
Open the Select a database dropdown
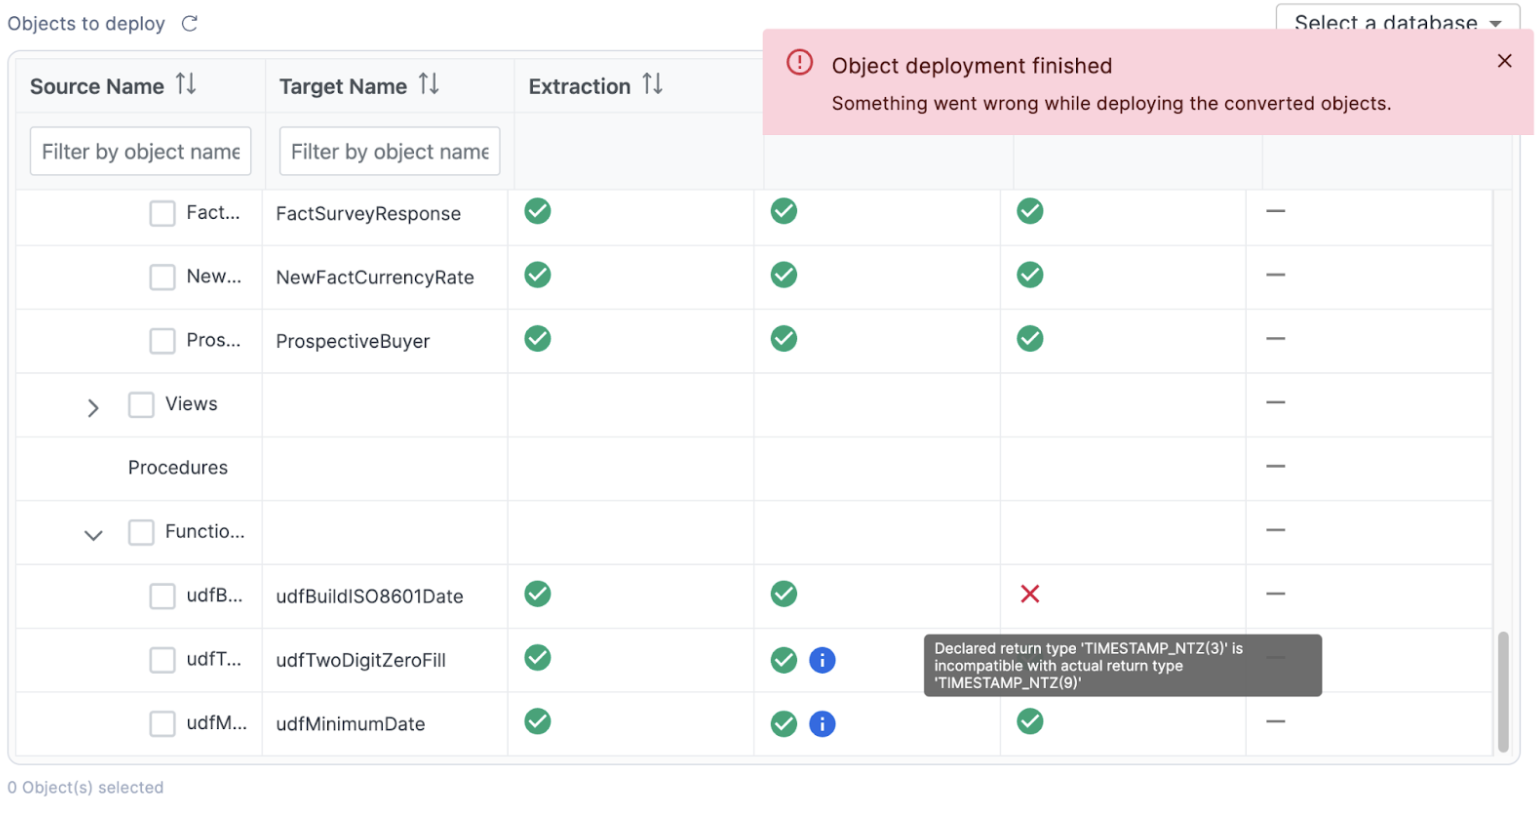[x=1396, y=22]
